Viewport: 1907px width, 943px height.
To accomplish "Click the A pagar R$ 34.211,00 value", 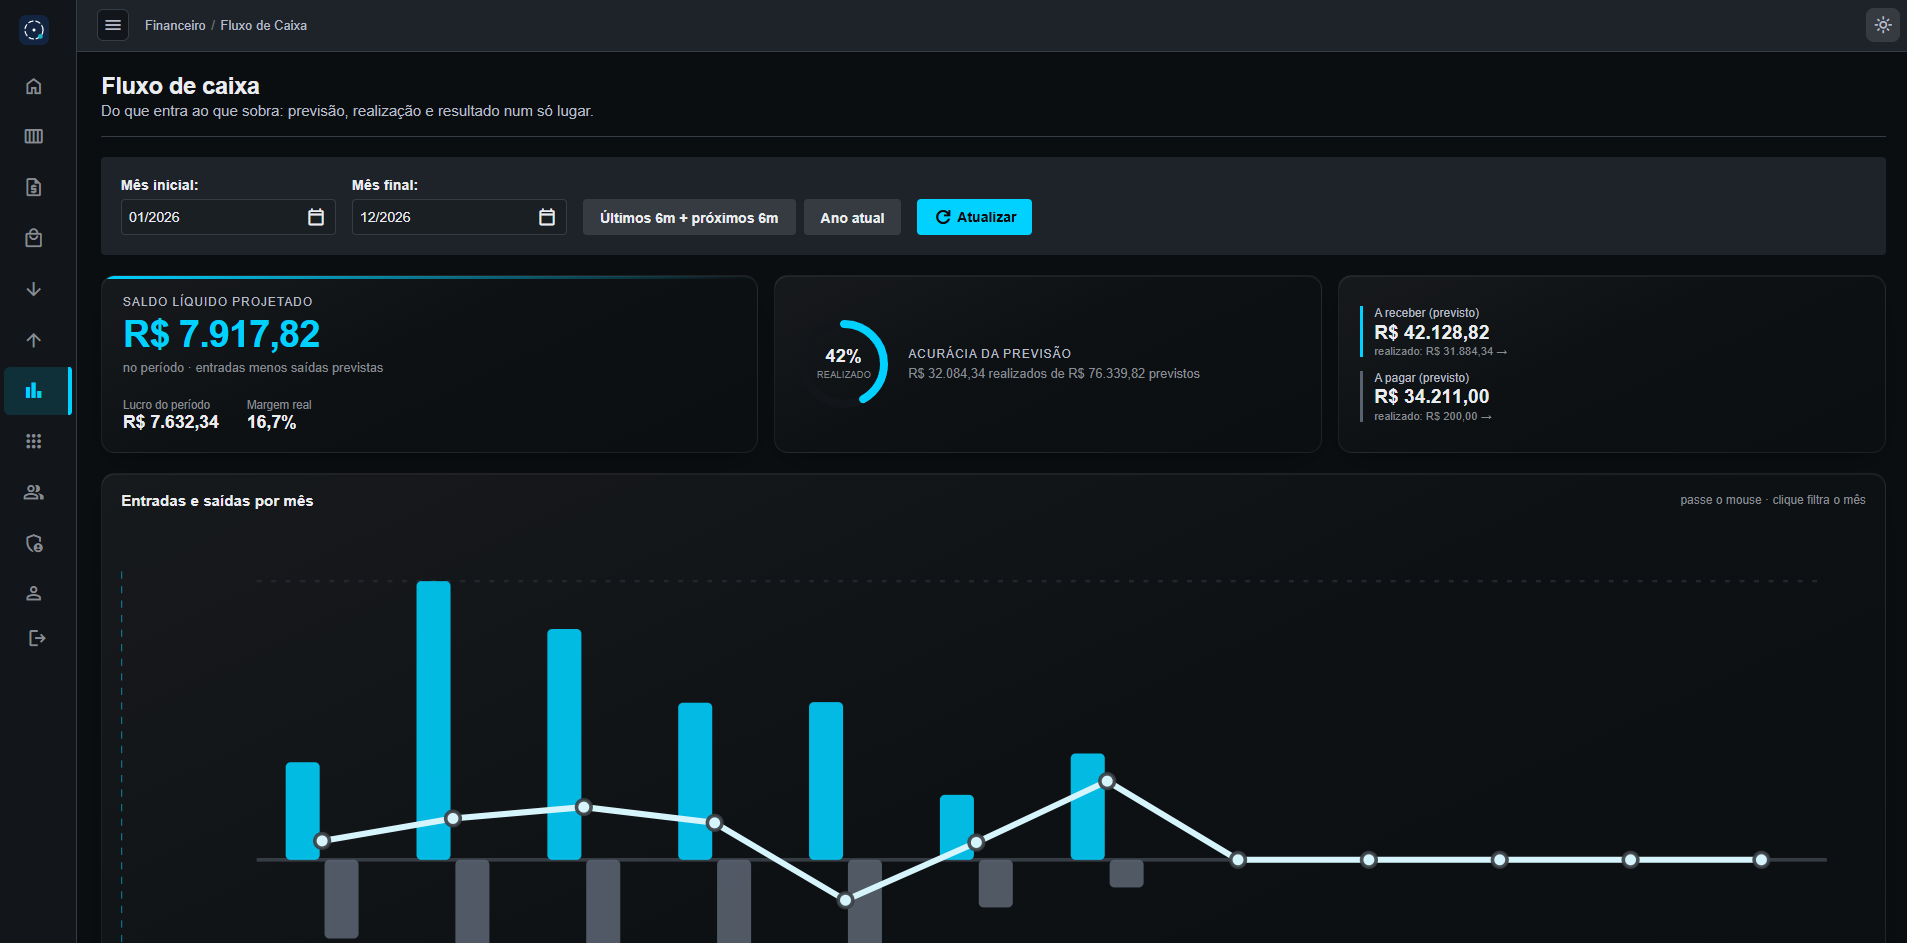I will click(x=1432, y=396).
